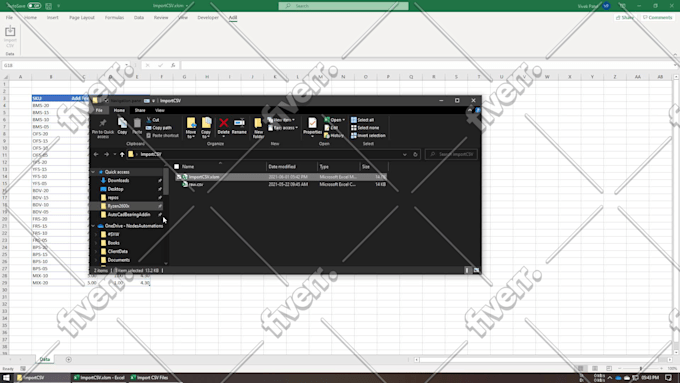Go forward with the Explorer forward arrow
Image resolution: width=680 pixels, height=383 pixels.
106,154
